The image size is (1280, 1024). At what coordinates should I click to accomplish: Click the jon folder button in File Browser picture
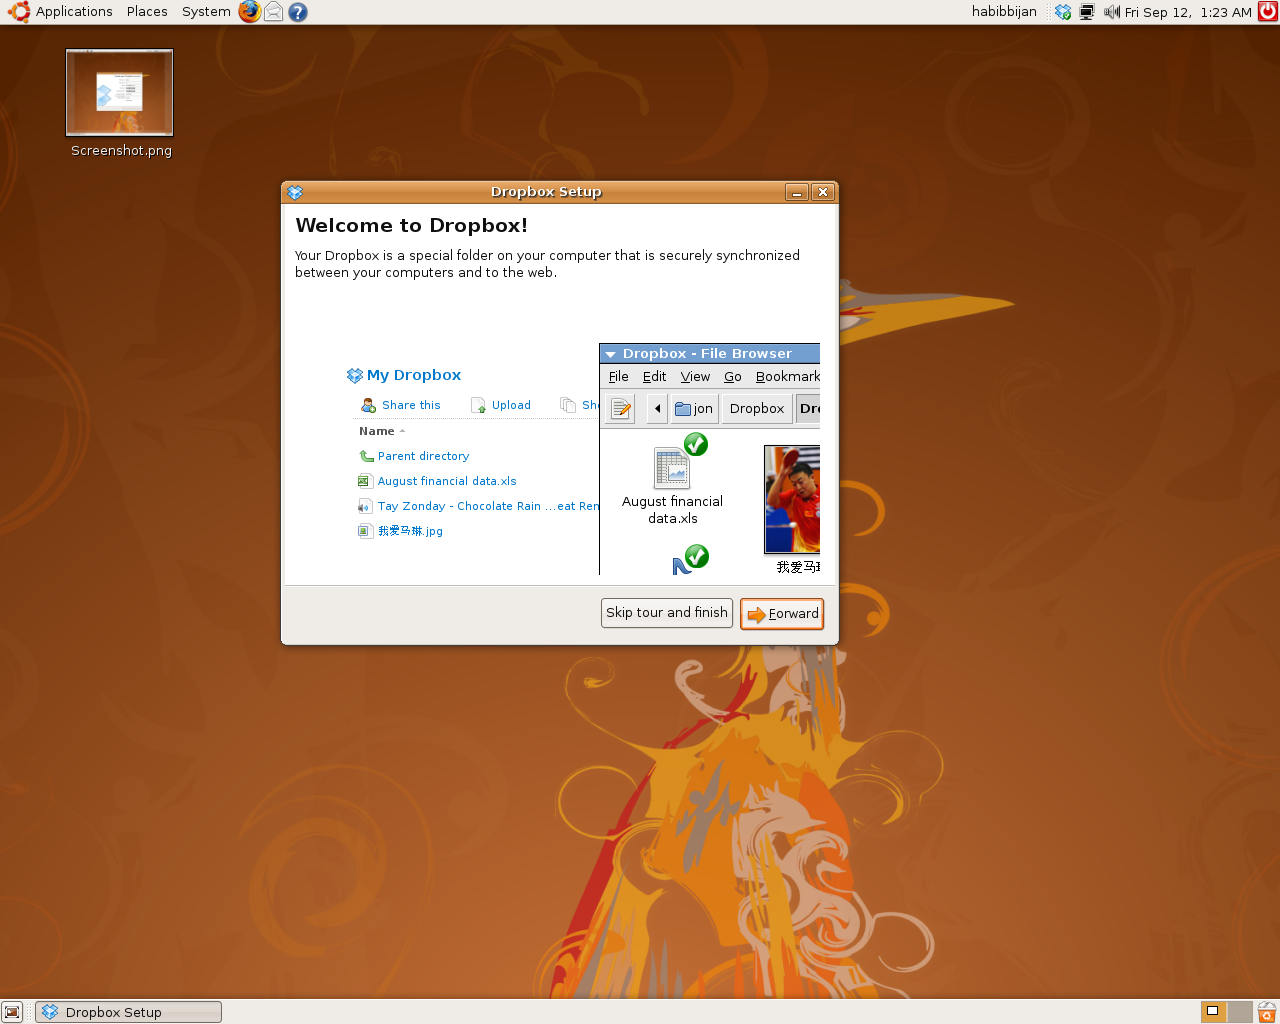(694, 408)
